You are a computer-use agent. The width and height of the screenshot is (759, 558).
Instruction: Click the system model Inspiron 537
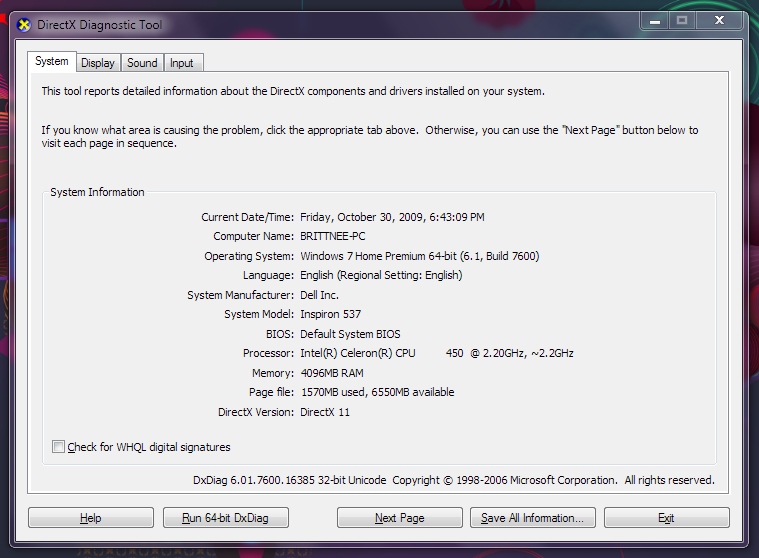331,314
